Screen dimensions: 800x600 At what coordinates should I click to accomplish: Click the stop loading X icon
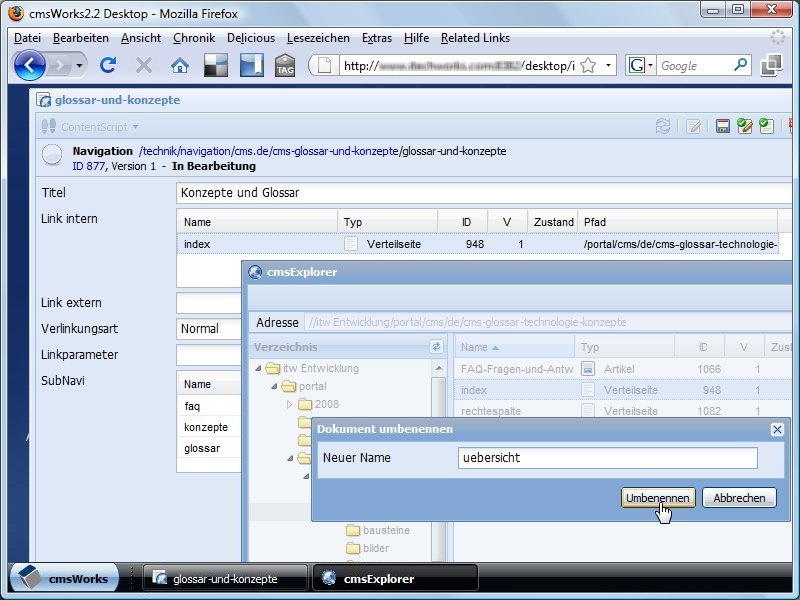point(144,65)
